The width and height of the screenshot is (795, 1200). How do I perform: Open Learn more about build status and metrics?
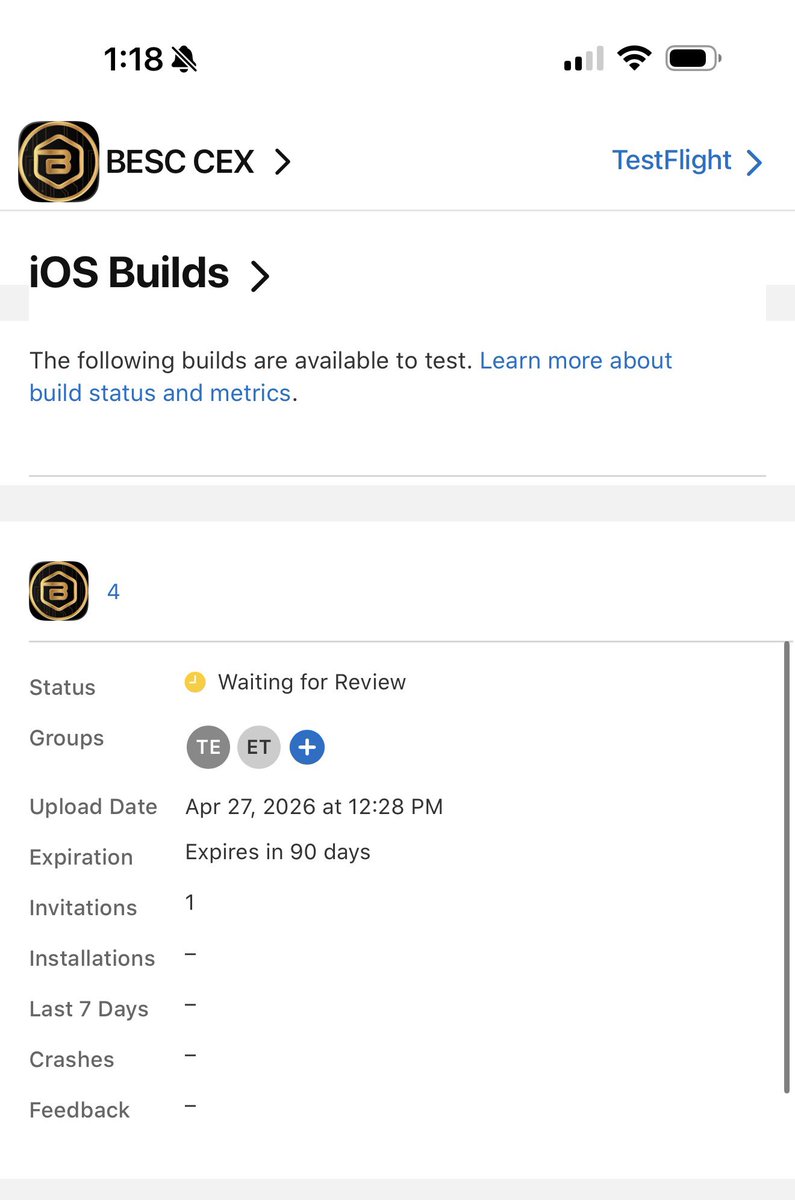coord(351,377)
